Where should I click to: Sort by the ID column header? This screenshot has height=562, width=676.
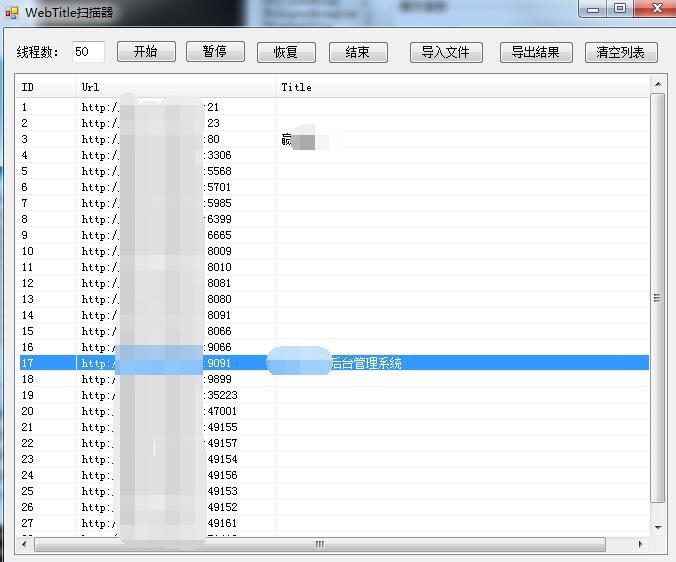45,87
